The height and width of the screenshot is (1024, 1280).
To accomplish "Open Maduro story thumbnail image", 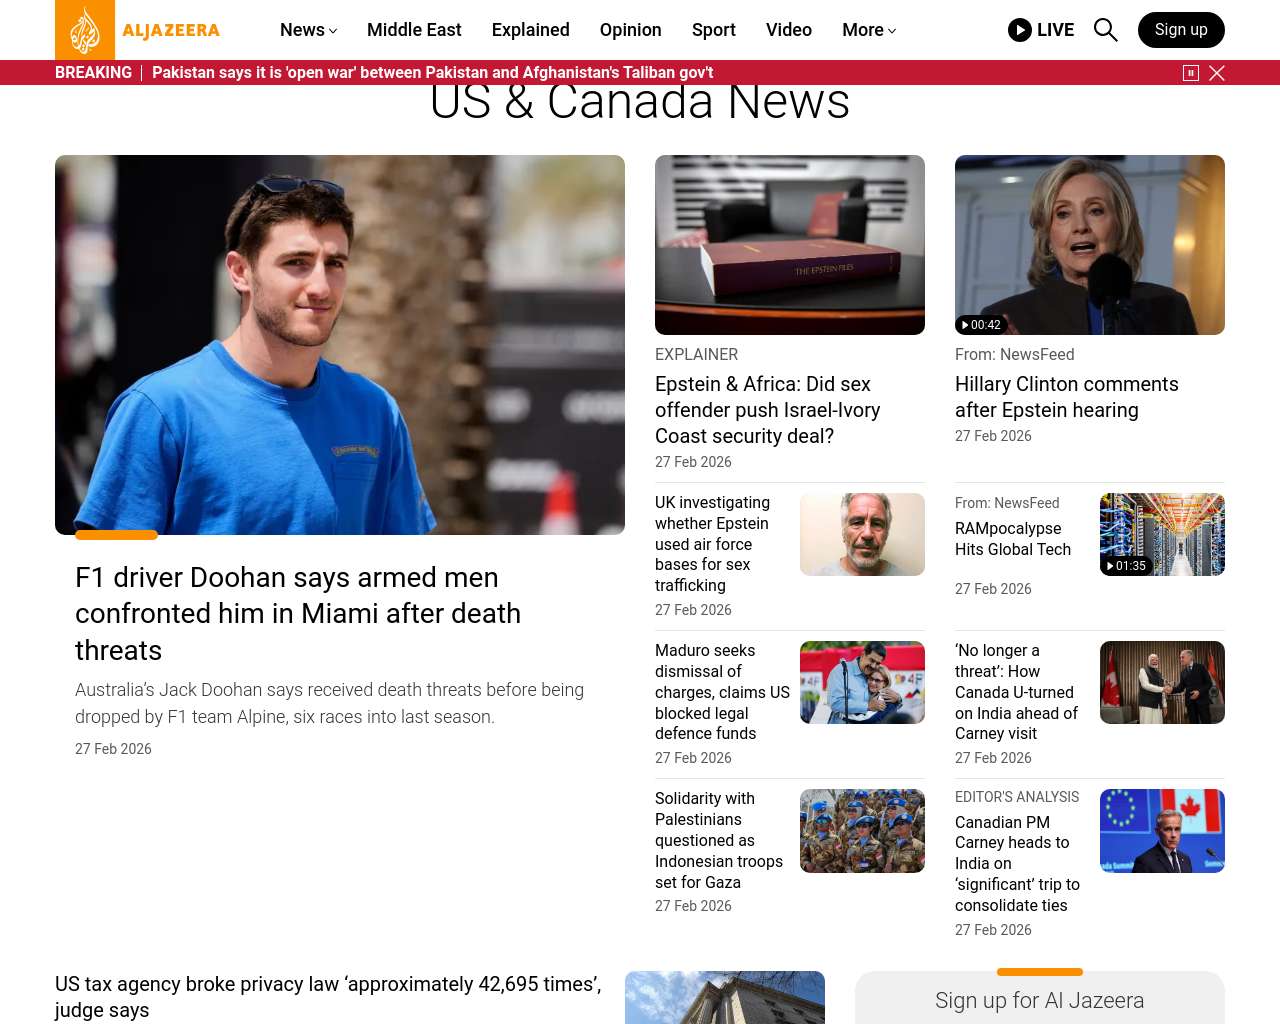I will (861, 682).
